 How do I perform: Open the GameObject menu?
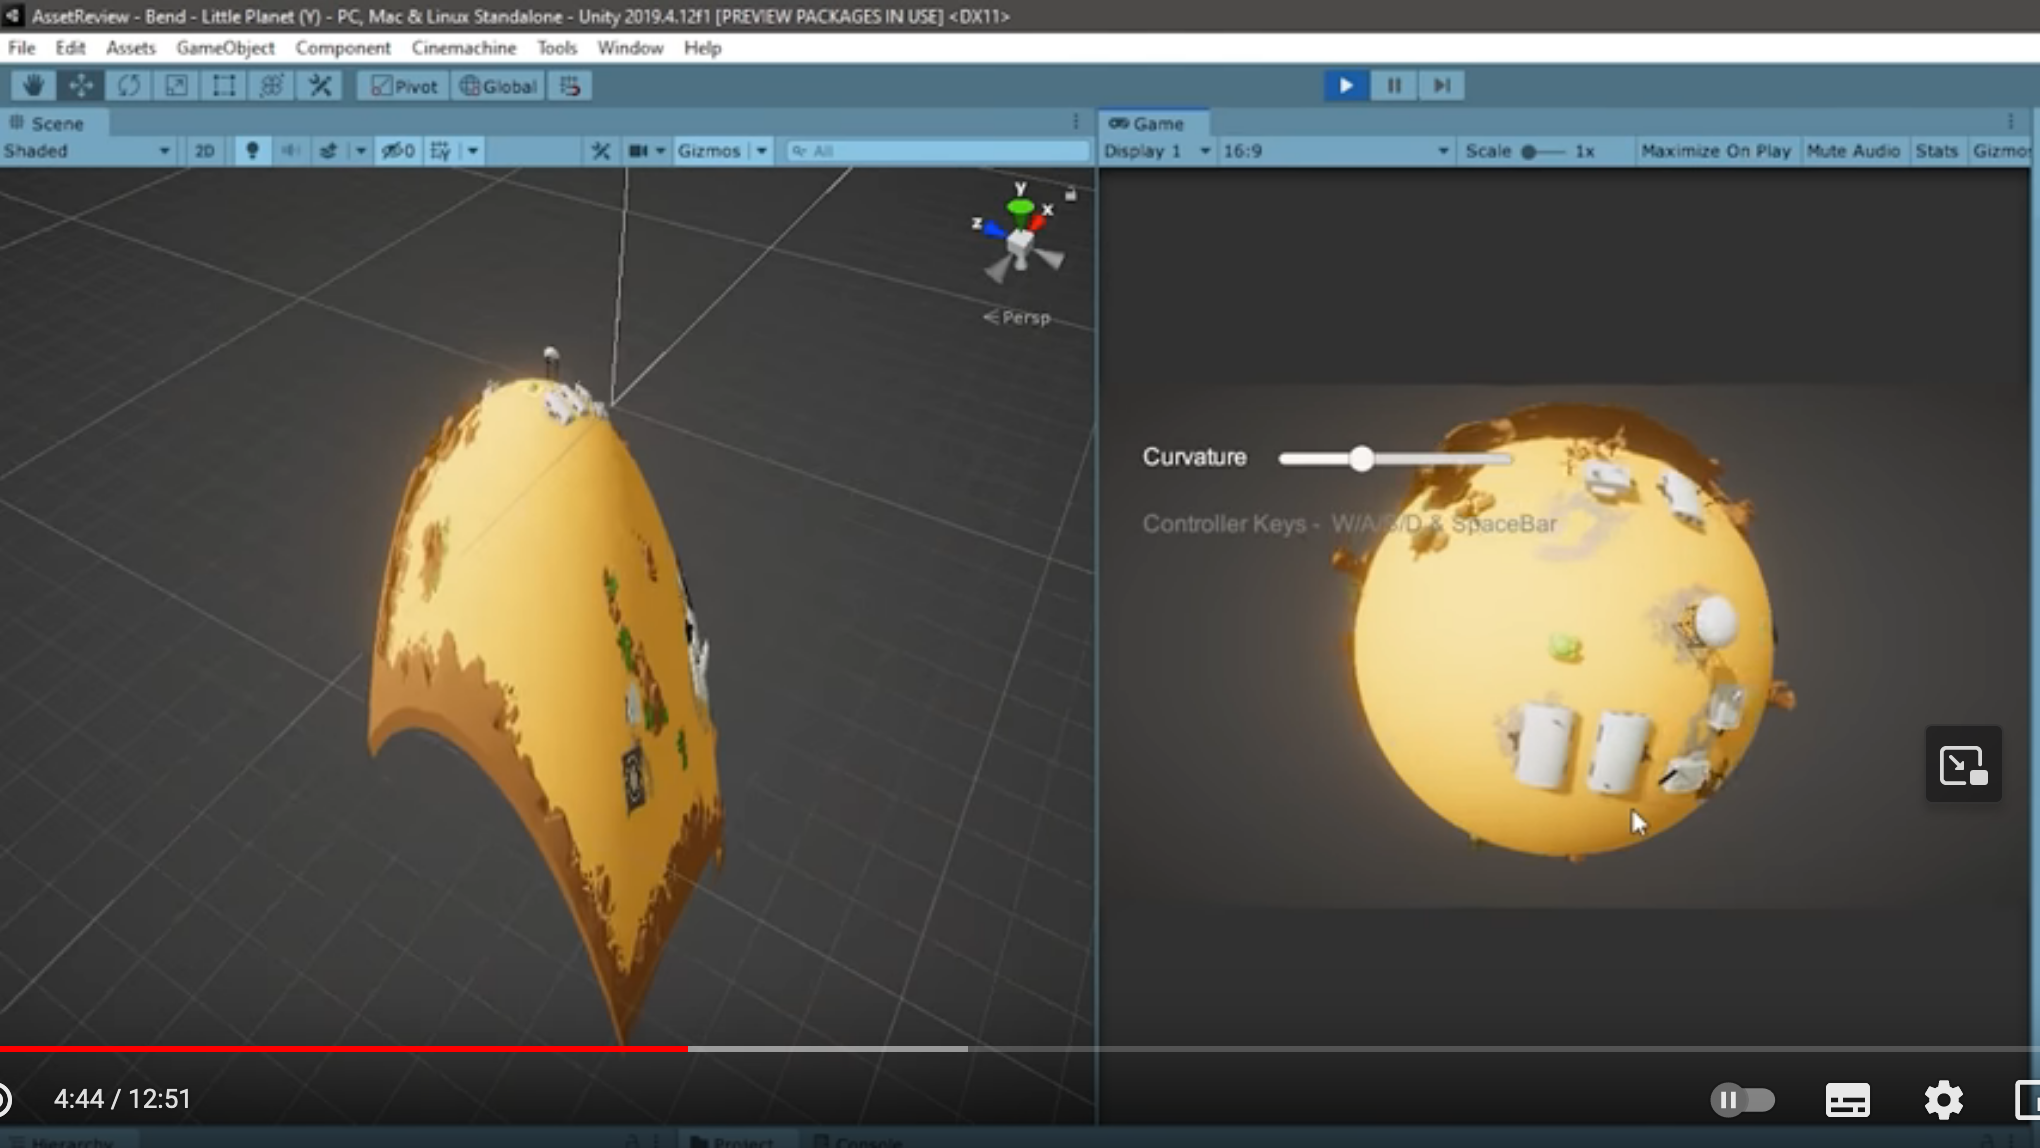pos(225,48)
